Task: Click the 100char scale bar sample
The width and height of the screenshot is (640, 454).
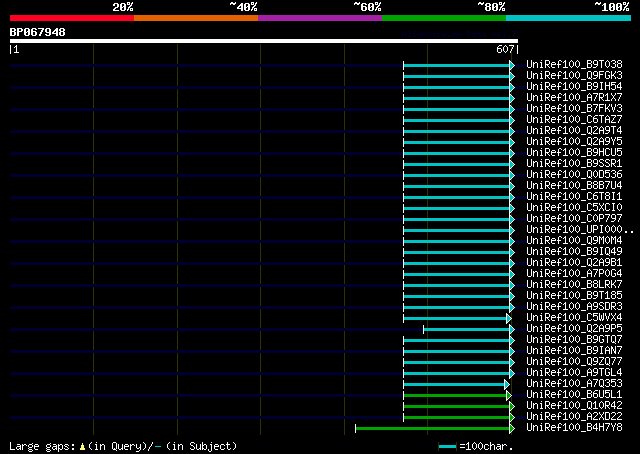Action: (447, 447)
